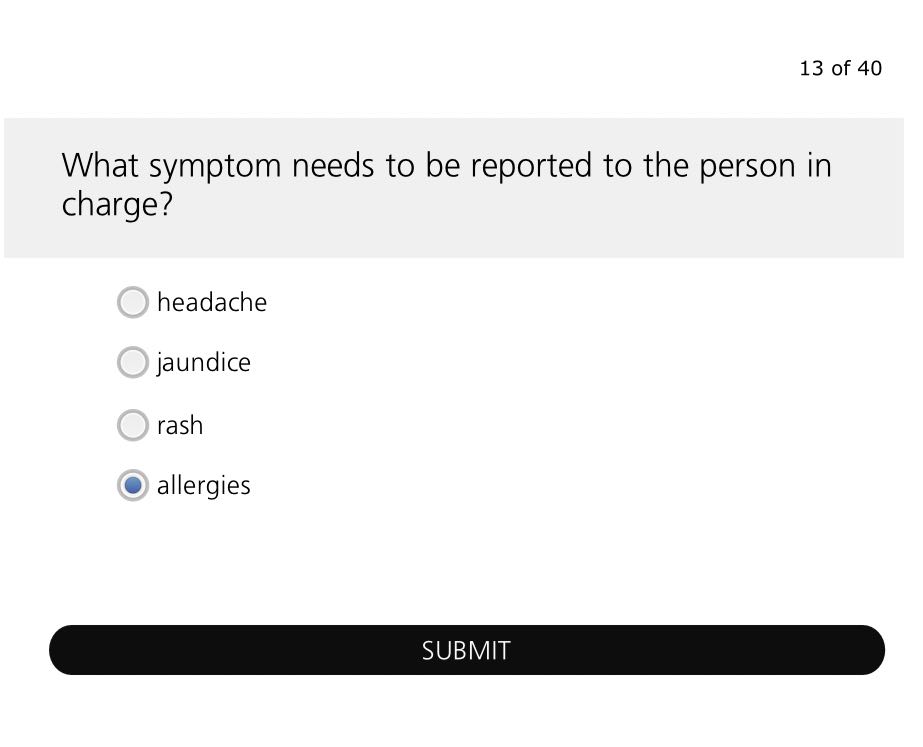The image size is (923, 747).
Task: Click the rash label text
Action: [179, 425]
